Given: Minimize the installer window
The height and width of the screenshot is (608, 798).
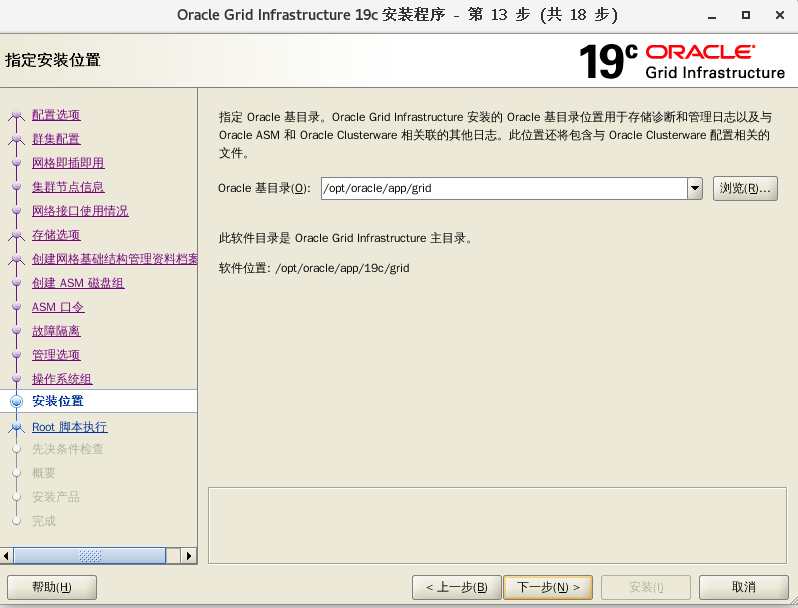Looking at the screenshot, I should (712, 16).
